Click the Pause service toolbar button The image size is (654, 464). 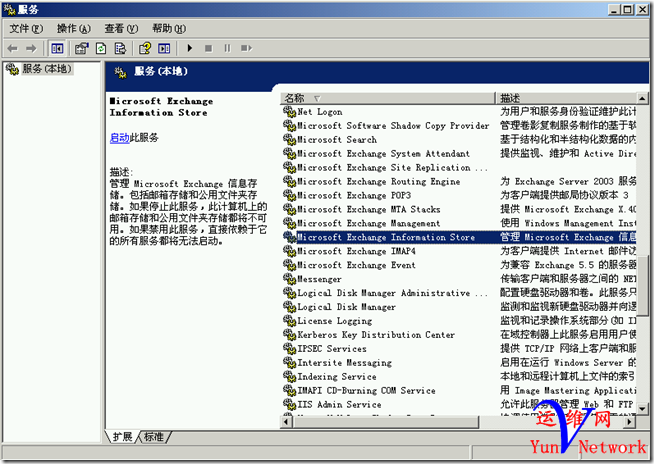(227, 48)
